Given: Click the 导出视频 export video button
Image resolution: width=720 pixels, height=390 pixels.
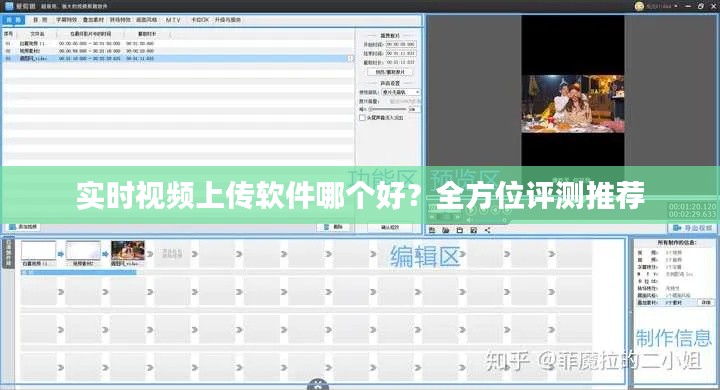Looking at the screenshot, I should pos(692,228).
